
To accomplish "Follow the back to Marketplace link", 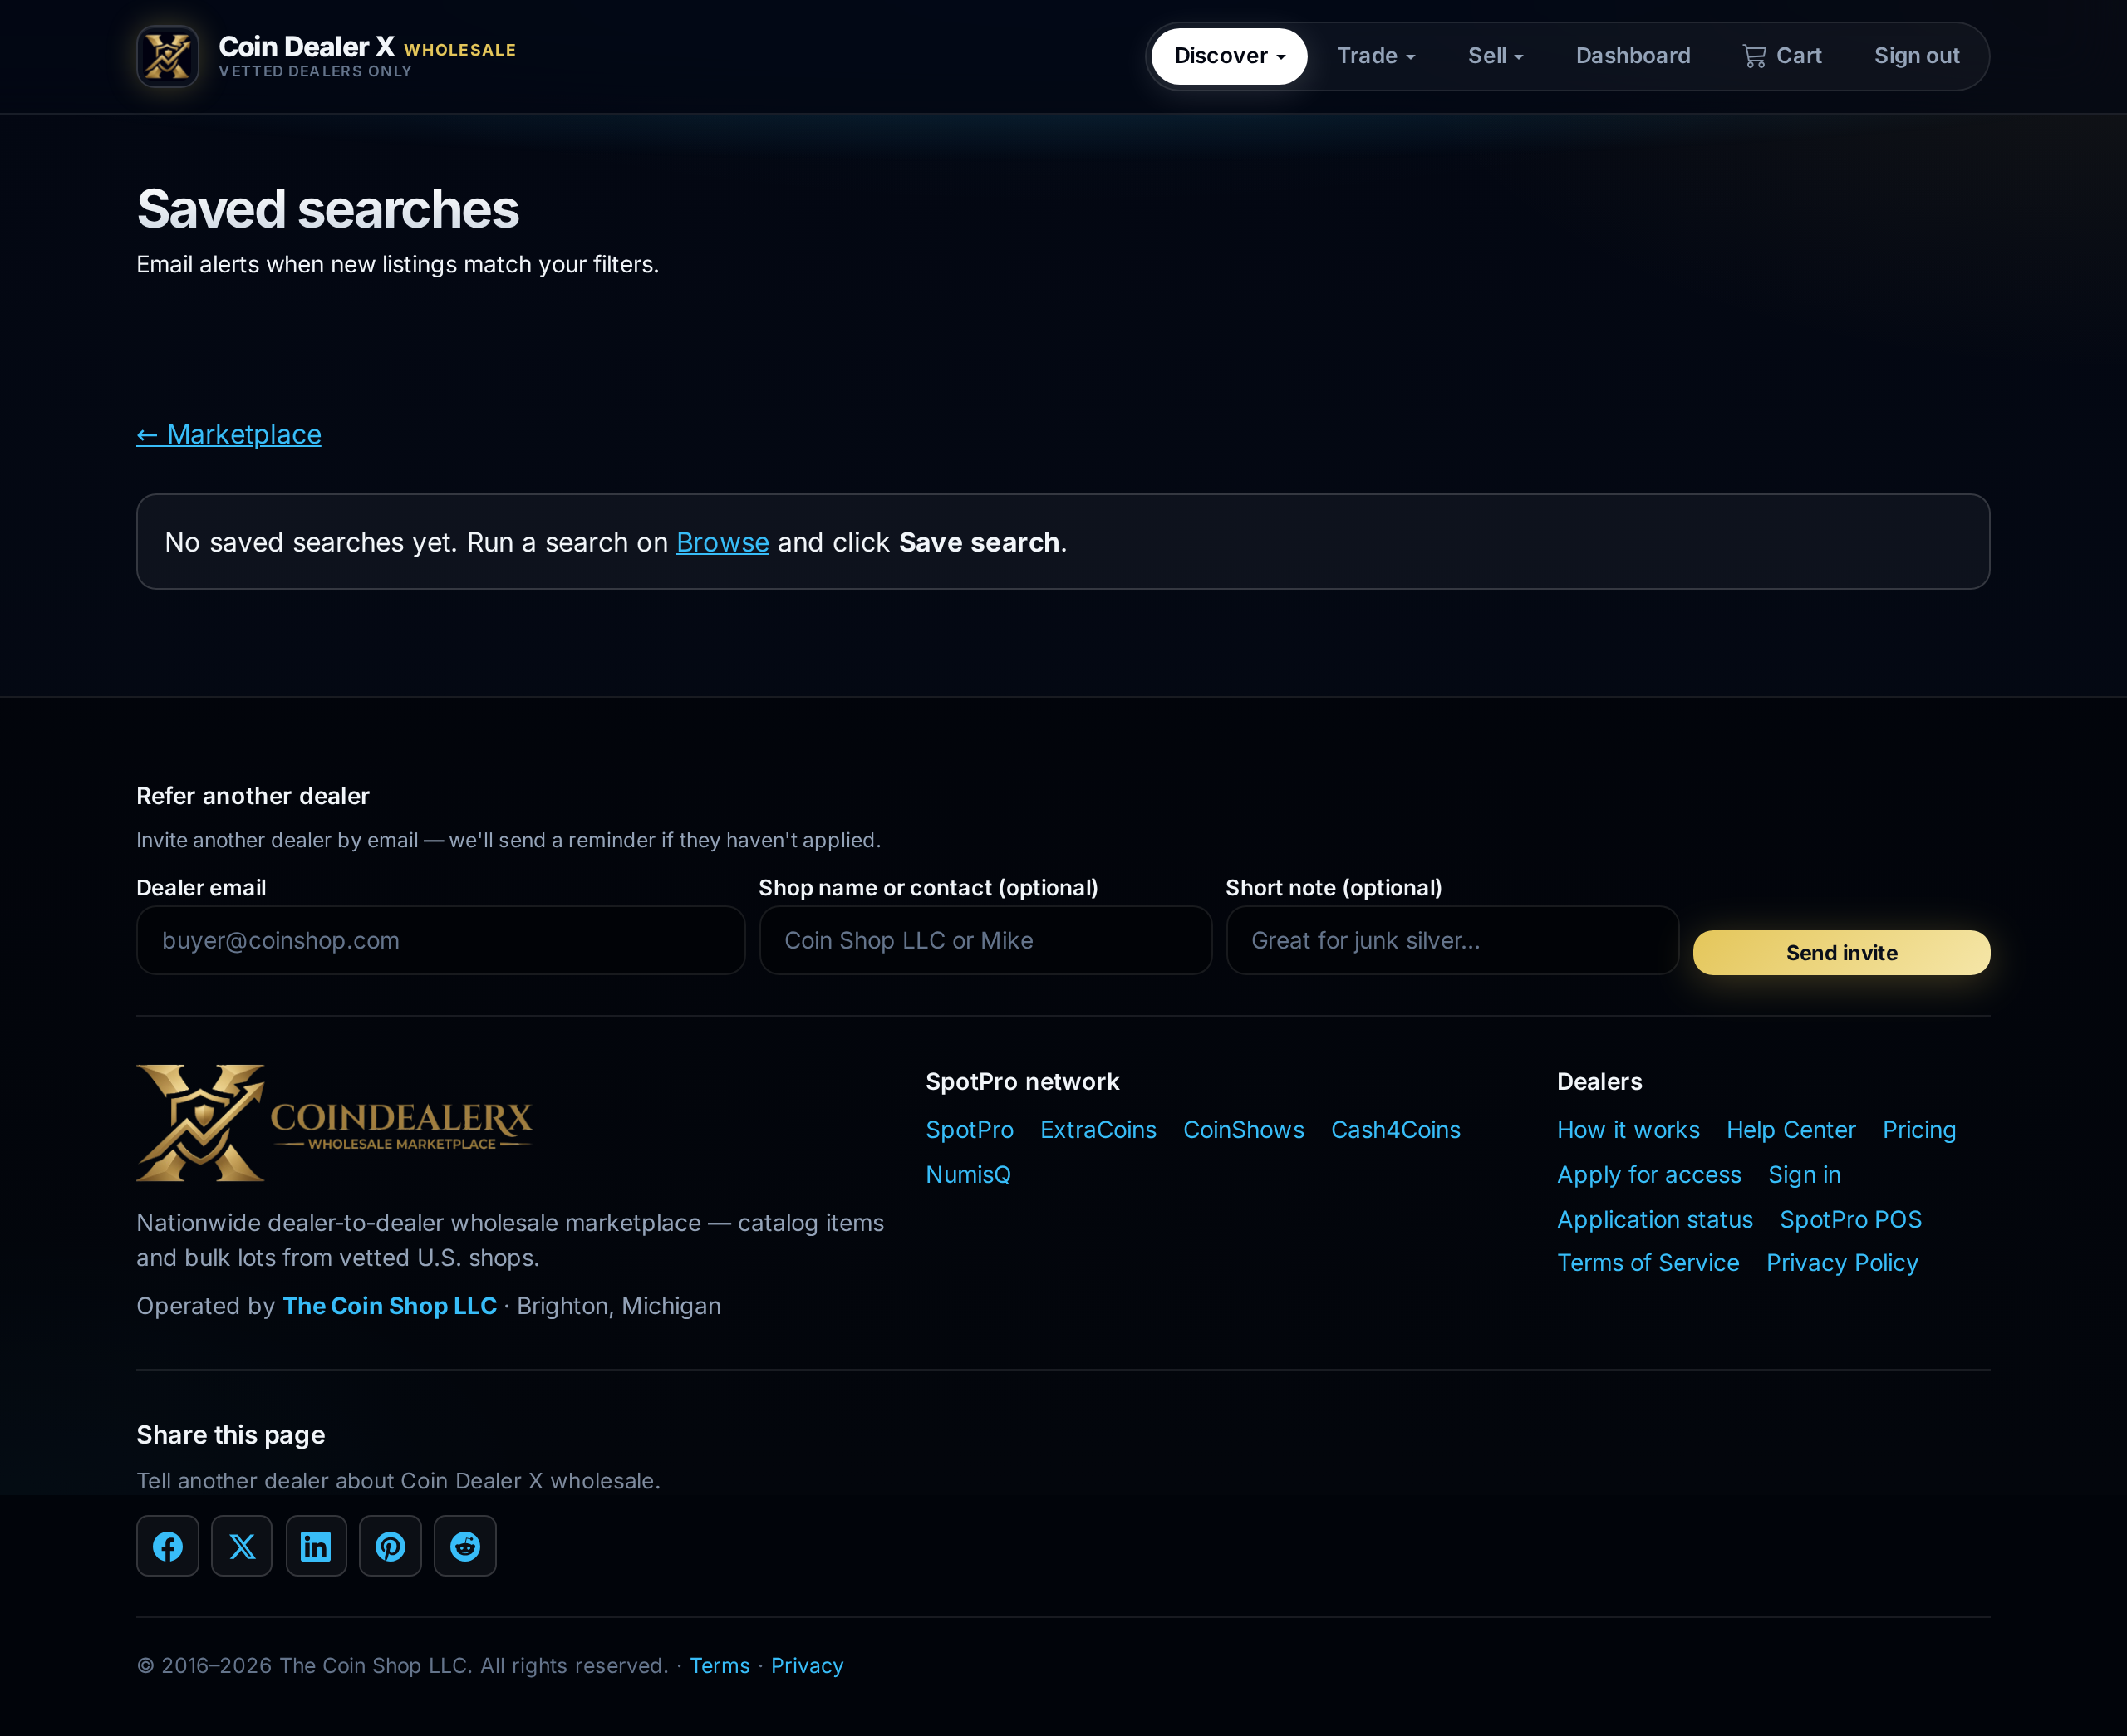I will coord(229,434).
